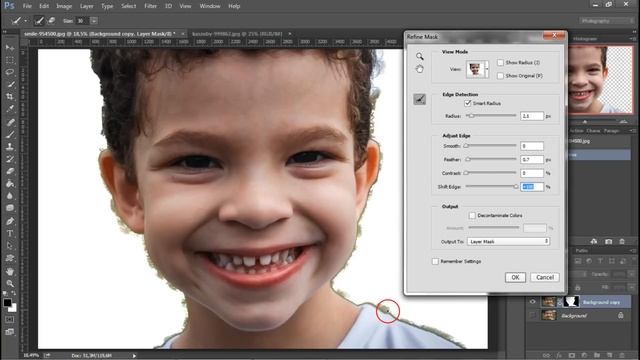Screen dimensions: 640x360
Task: Open the Select menu
Action: coord(129,6)
